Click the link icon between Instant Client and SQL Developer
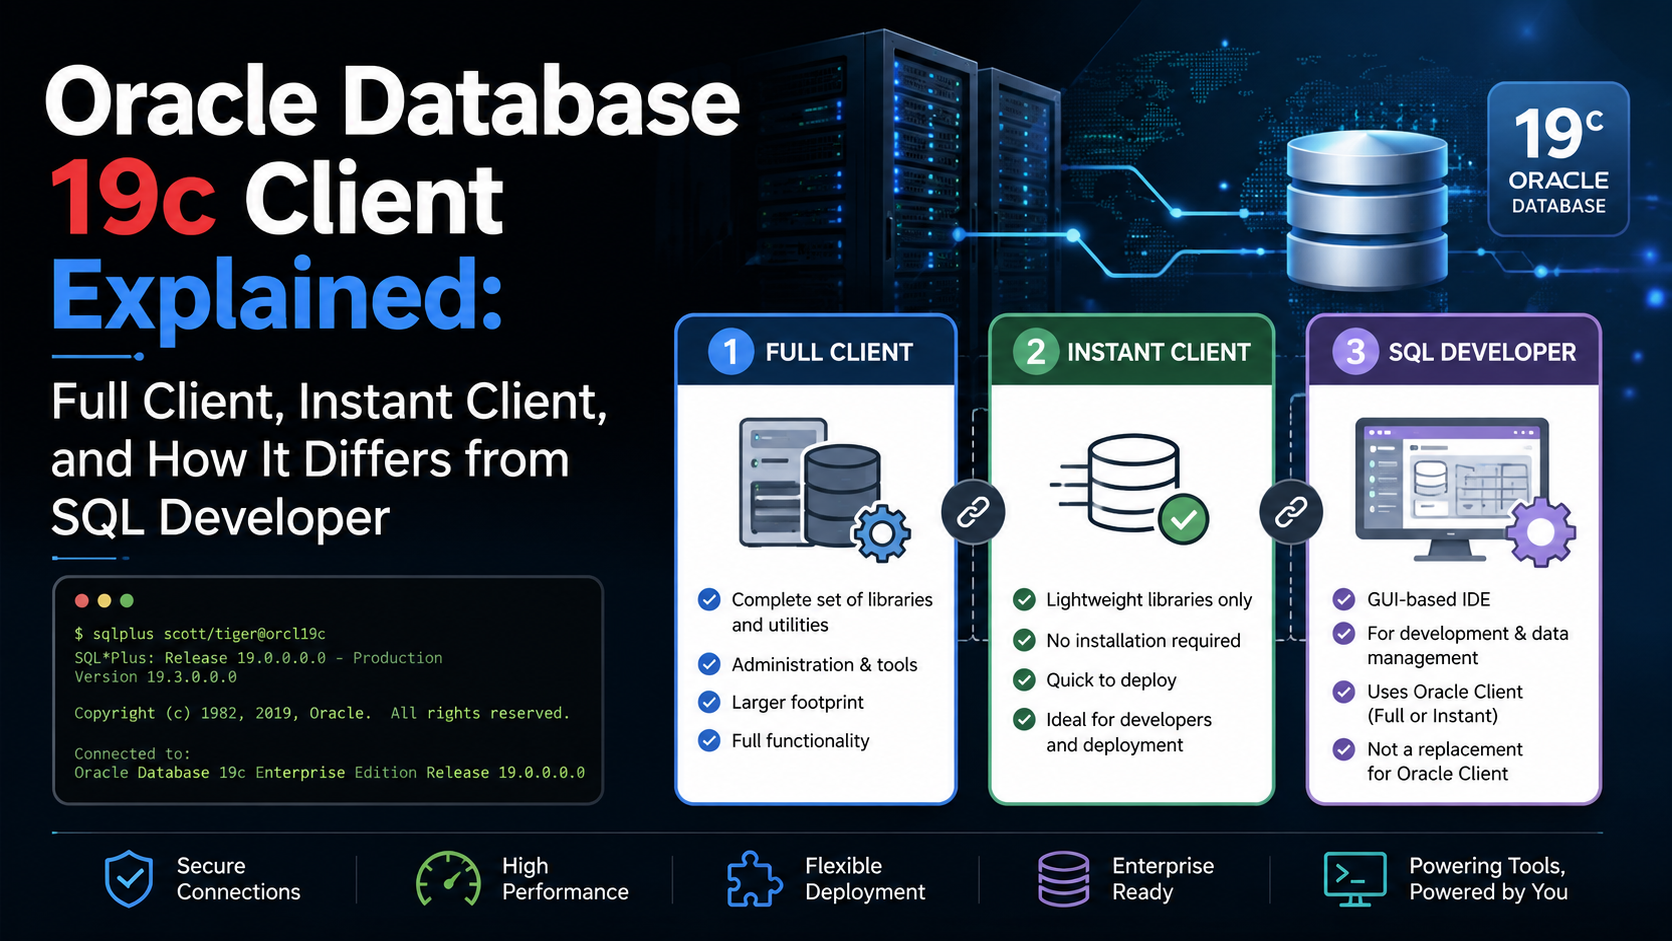 pyautogui.click(x=1291, y=513)
